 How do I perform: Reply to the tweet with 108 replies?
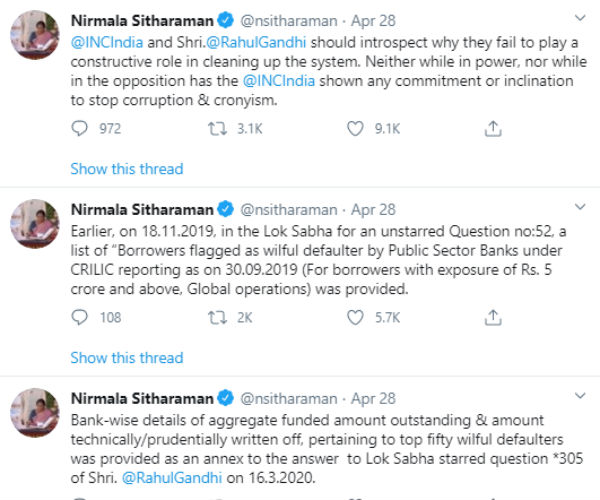click(x=80, y=318)
